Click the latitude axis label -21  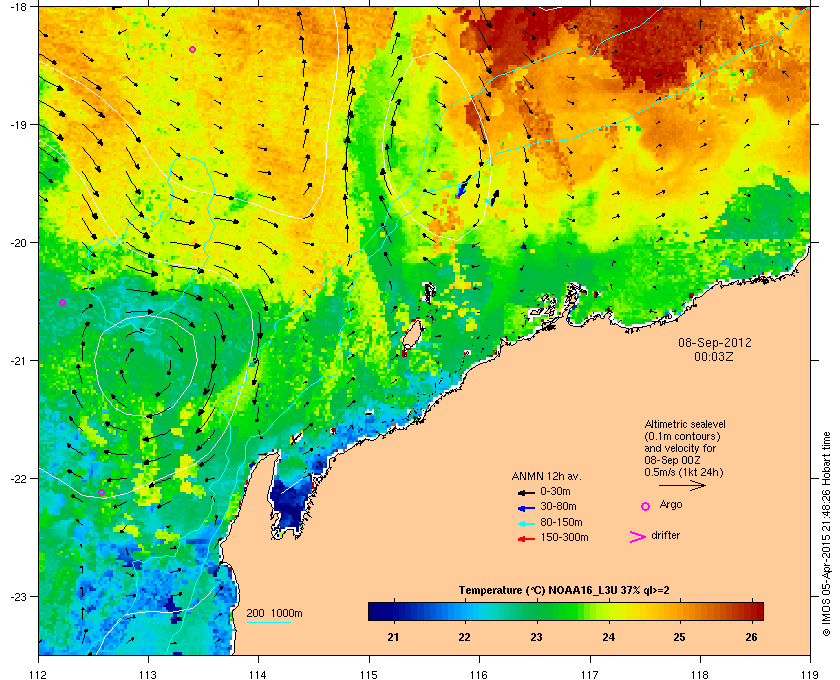[x=19, y=361]
